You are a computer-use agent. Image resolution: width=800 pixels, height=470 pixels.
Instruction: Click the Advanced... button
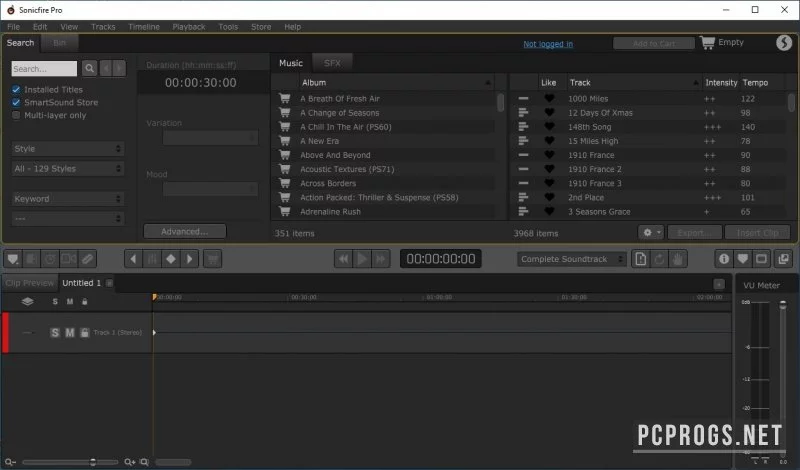point(185,231)
